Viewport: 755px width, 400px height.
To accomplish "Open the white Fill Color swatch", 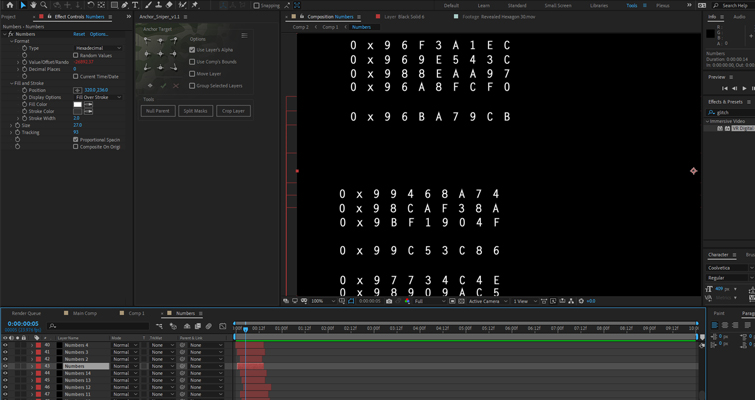I will (x=78, y=104).
